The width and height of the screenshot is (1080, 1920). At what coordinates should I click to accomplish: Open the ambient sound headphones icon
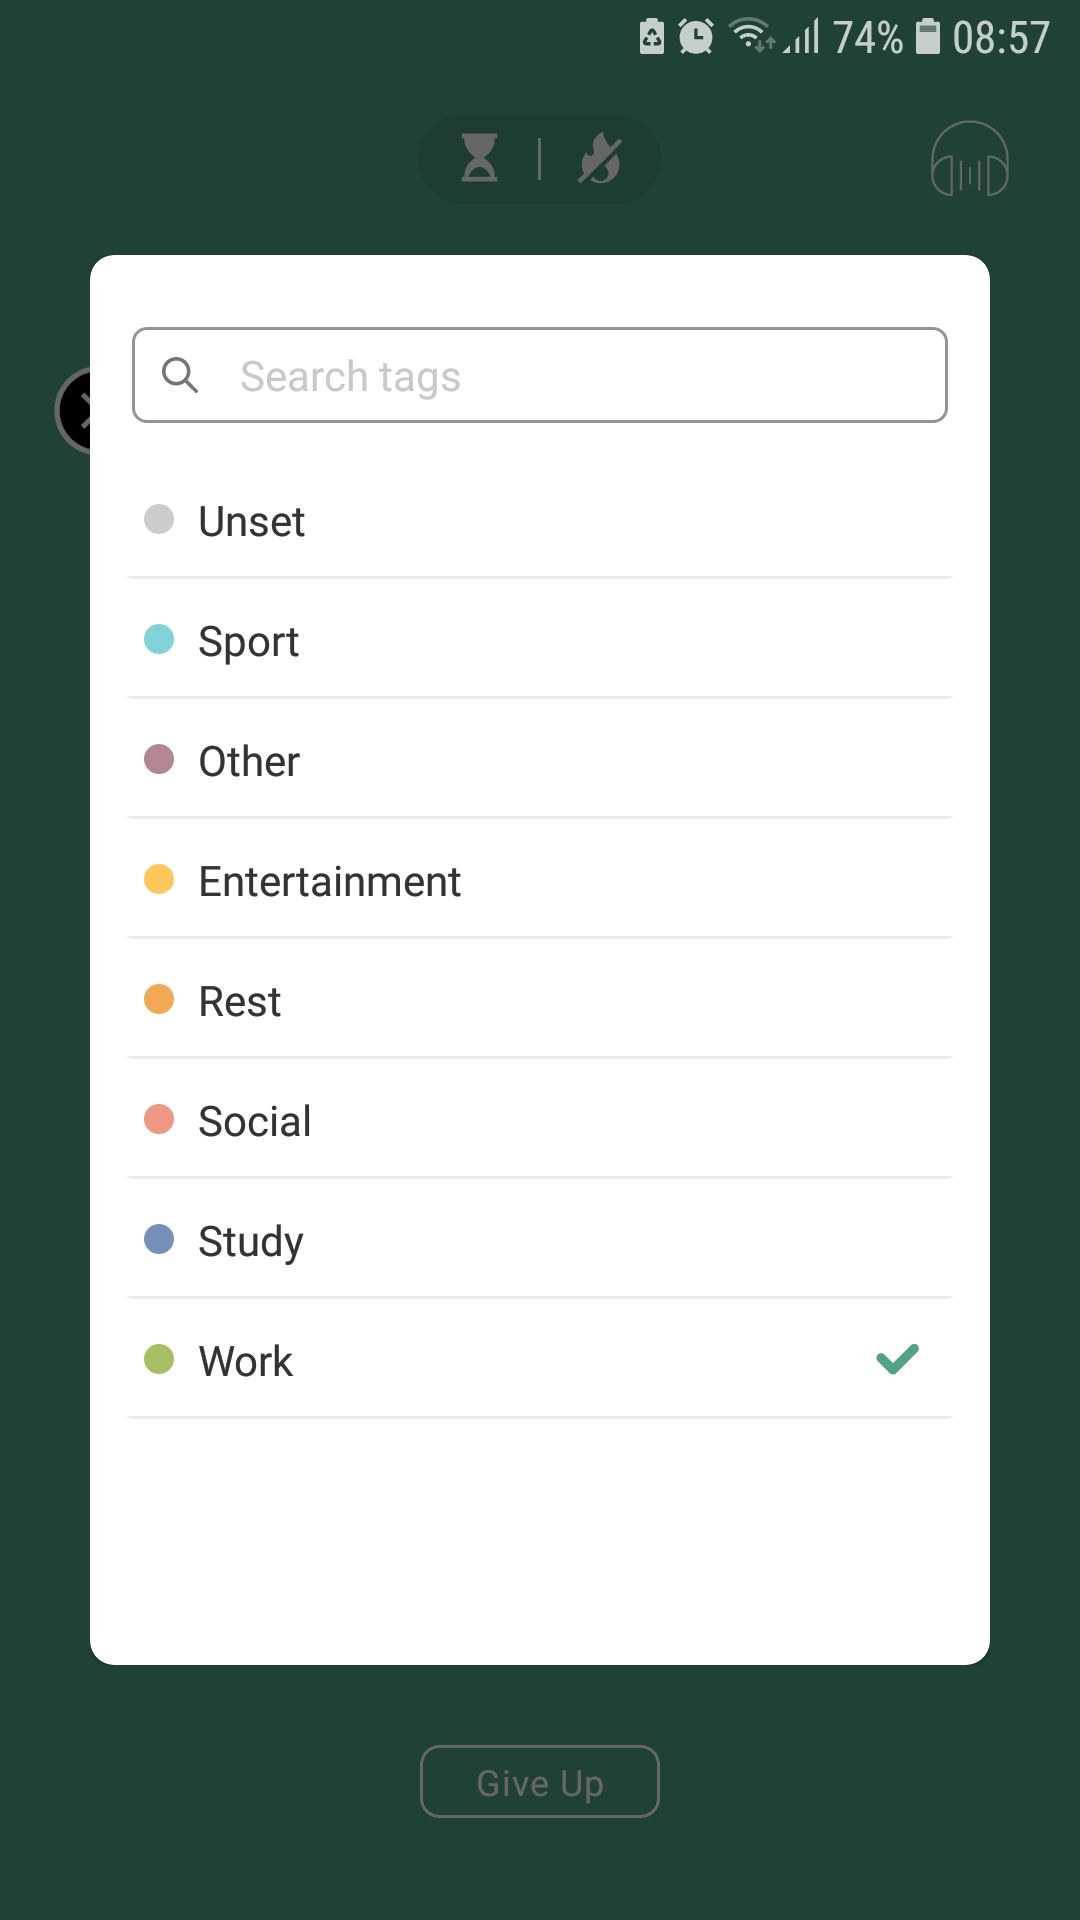969,159
